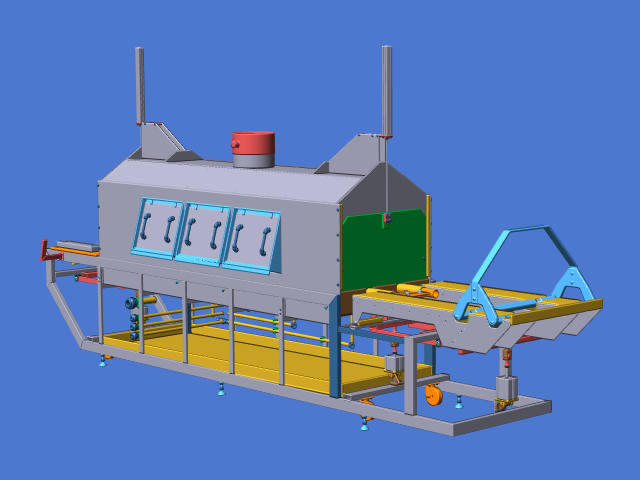The width and height of the screenshot is (640, 480).
Task: Select the tall vertical post on the right
Action: click(386, 90)
